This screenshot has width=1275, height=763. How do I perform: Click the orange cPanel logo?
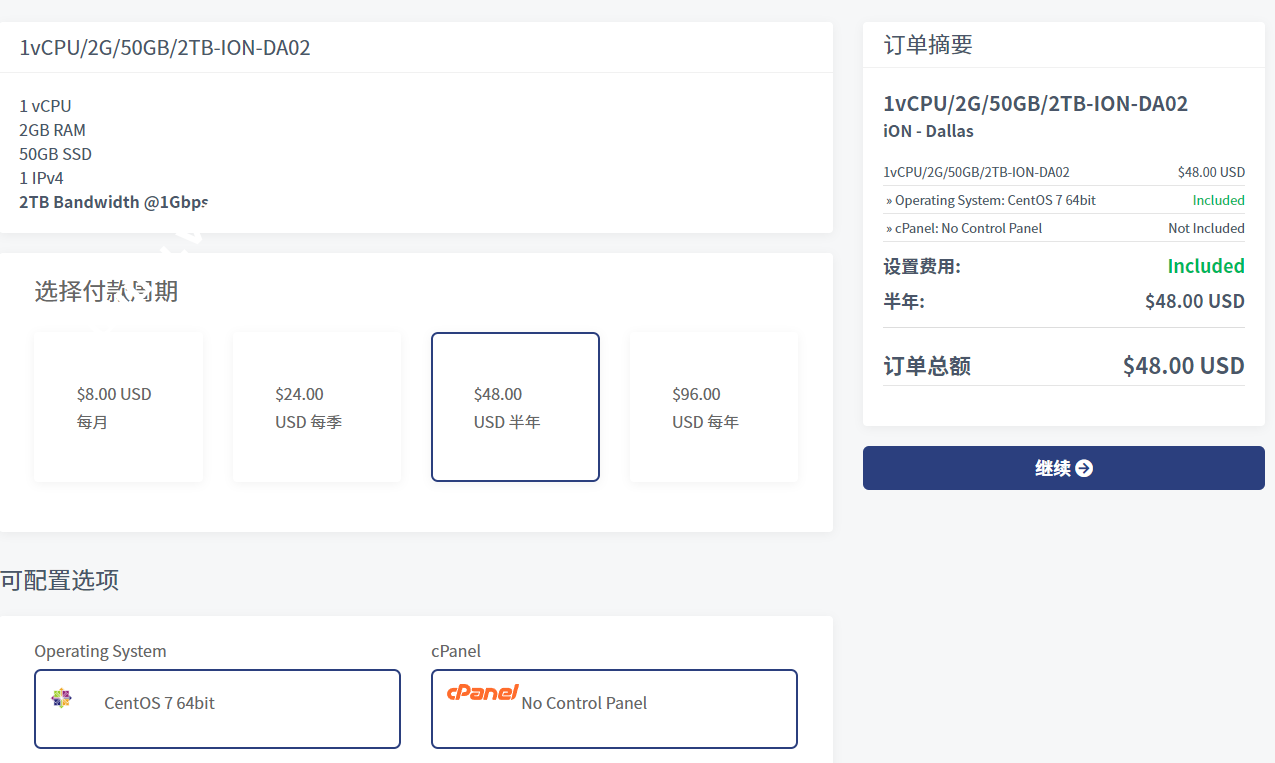[482, 692]
